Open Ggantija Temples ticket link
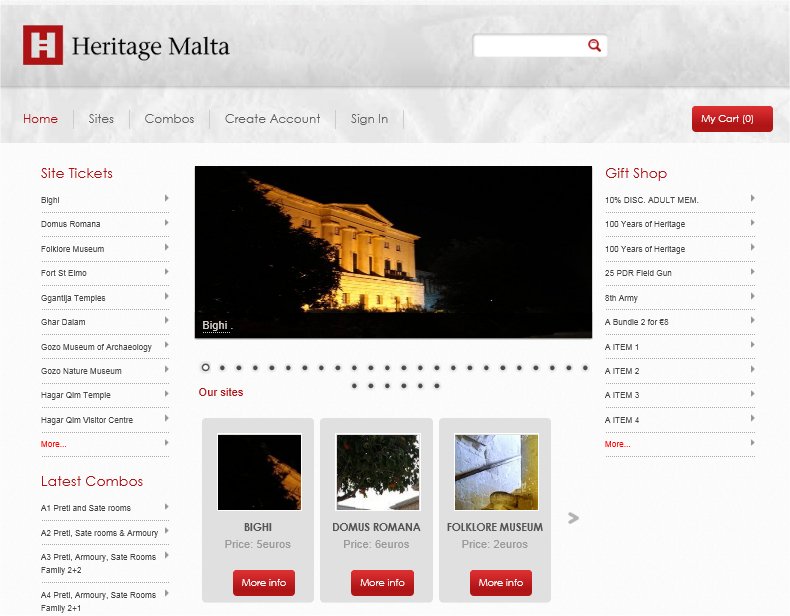Image resolution: width=790 pixels, height=616 pixels. 73,298
